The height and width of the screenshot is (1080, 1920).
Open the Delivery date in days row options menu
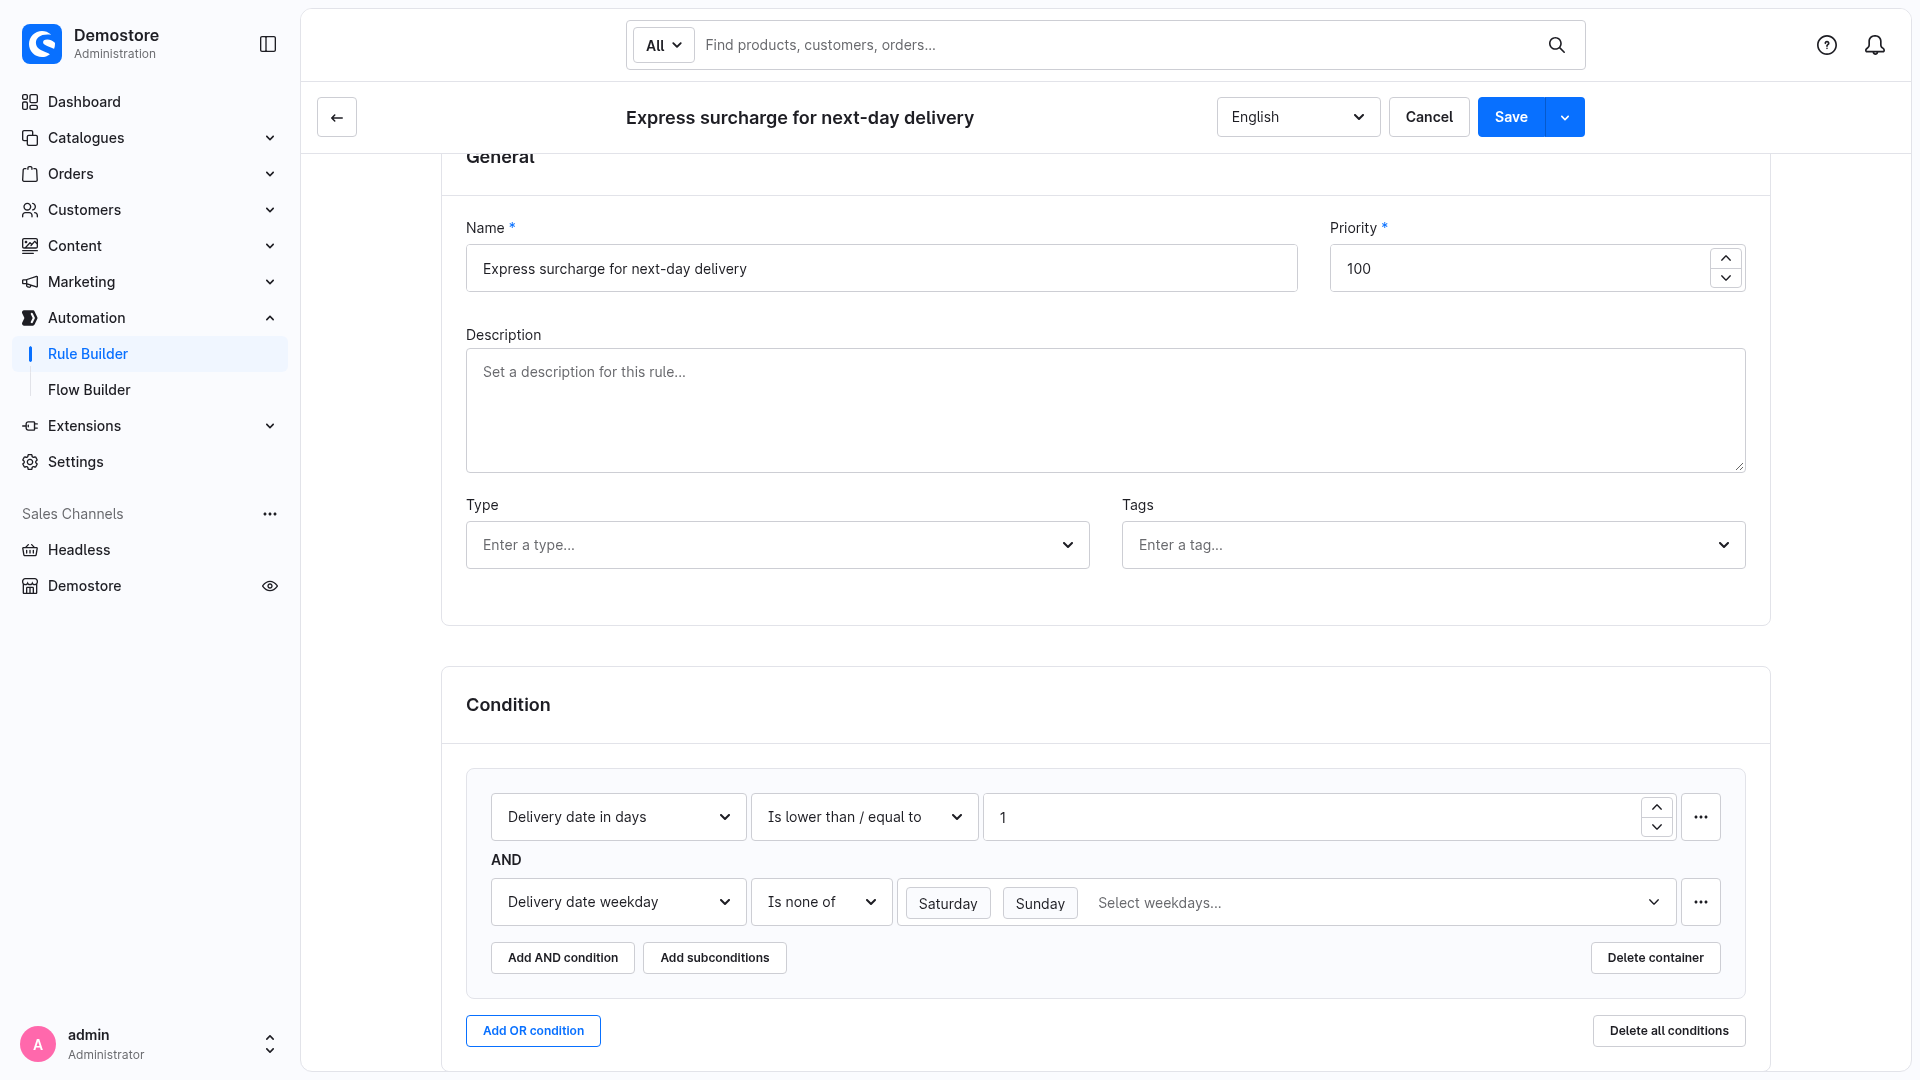pyautogui.click(x=1701, y=817)
